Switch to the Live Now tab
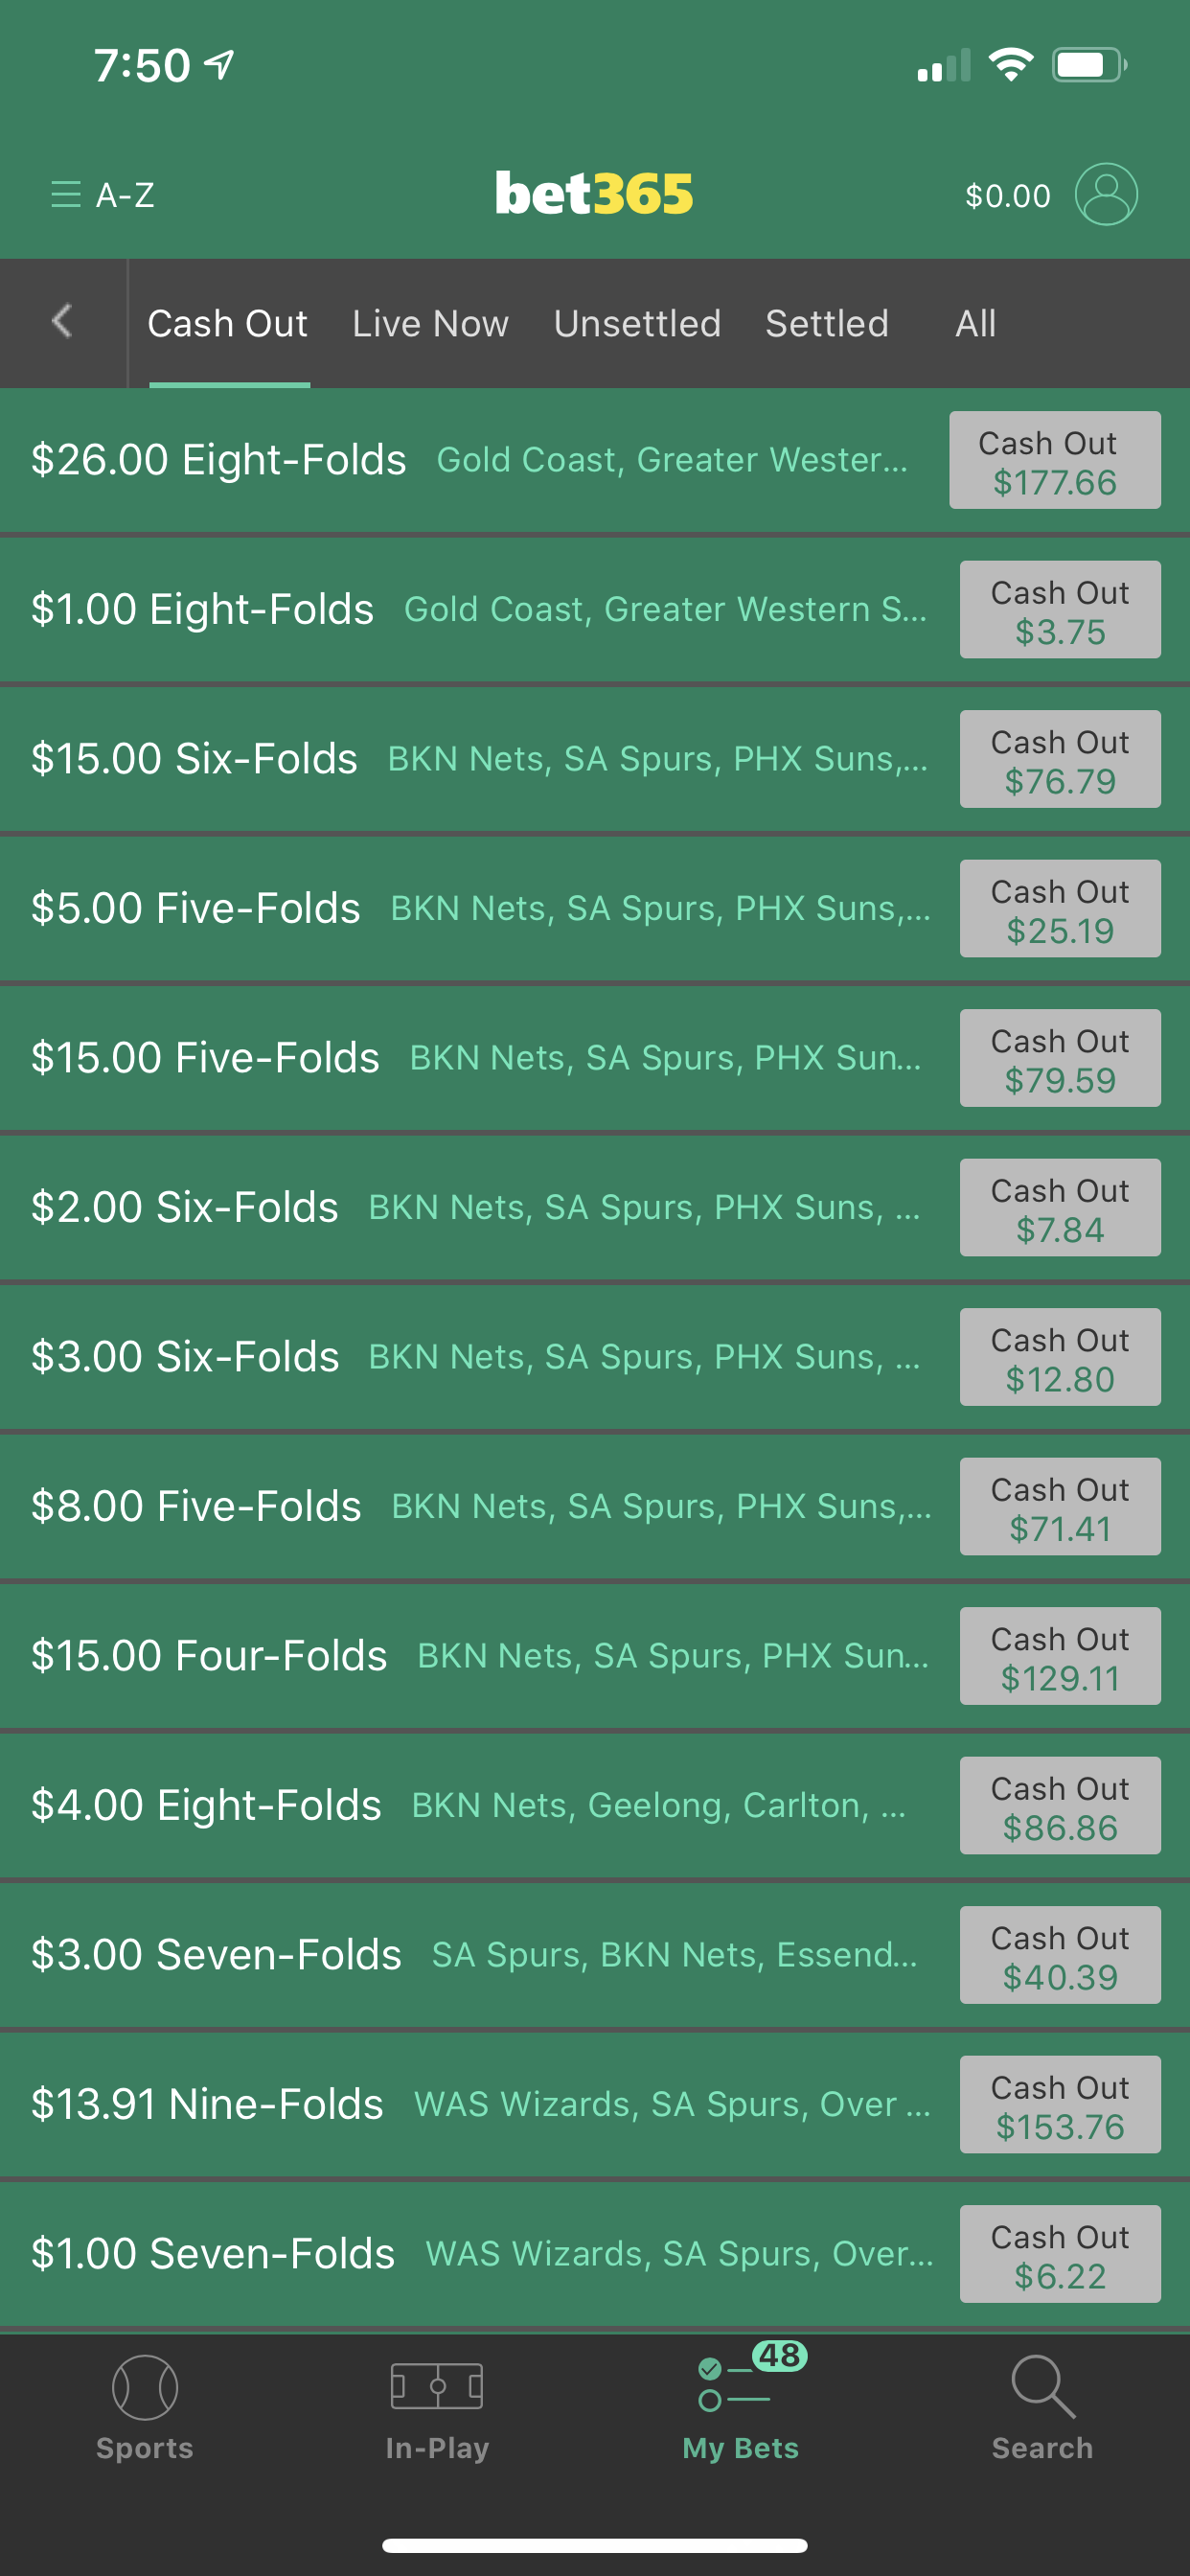This screenshot has width=1190, height=2576. pyautogui.click(x=430, y=323)
